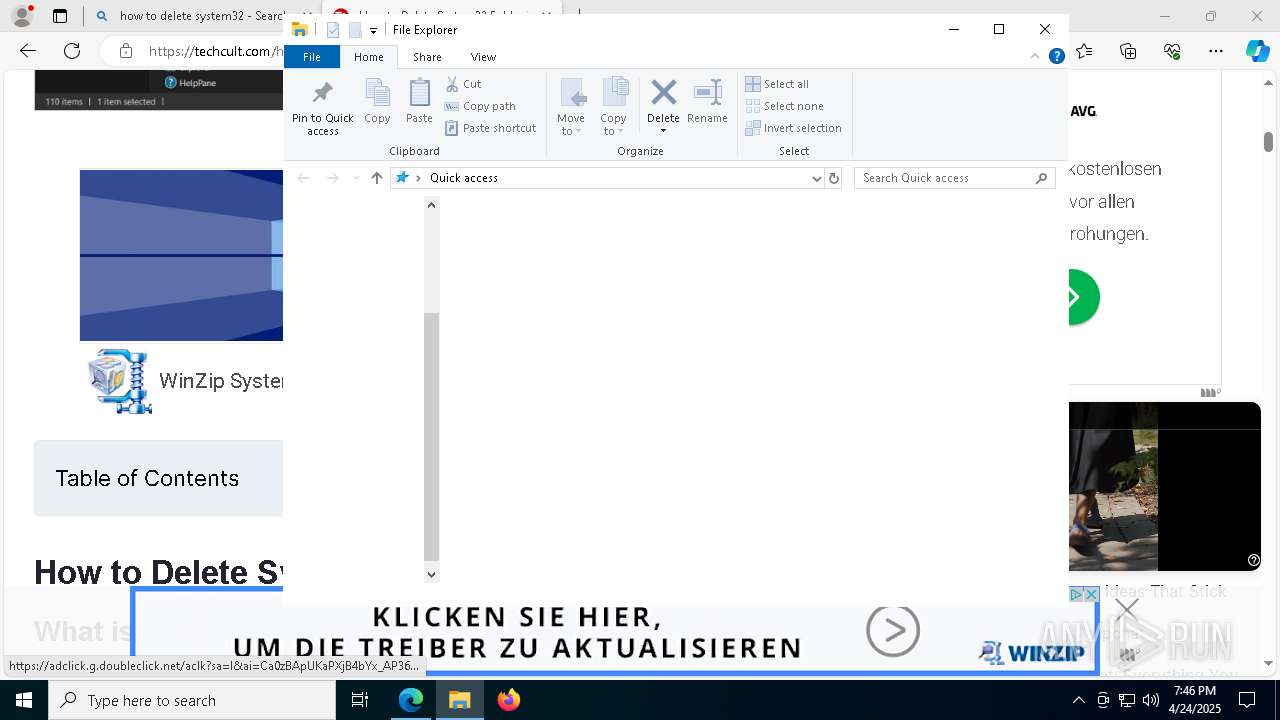Click the navigation pane scrollbar thumb
Viewport: 1280px width, 720px height.
431,436
